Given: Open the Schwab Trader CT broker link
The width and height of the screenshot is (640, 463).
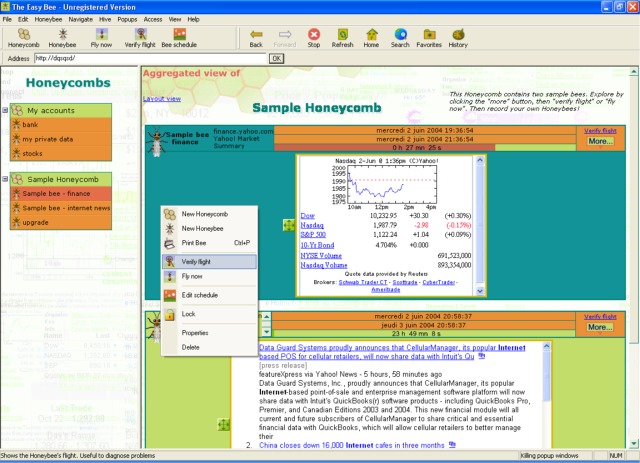Looking at the screenshot, I should tap(362, 282).
